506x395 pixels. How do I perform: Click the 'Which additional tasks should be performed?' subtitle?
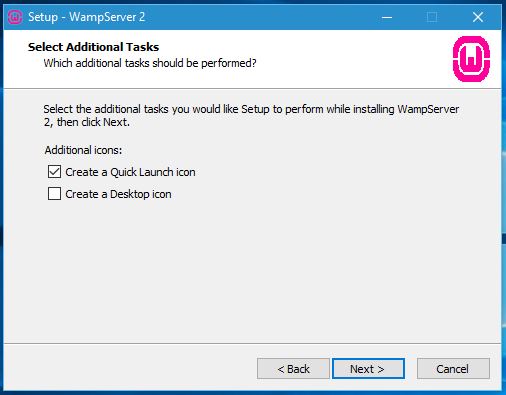click(x=150, y=63)
